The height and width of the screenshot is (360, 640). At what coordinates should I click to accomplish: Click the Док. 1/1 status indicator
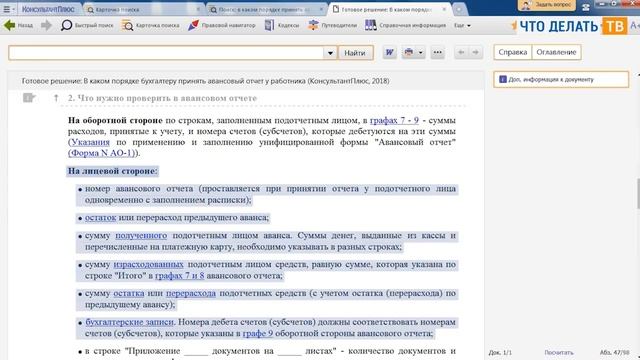(500, 352)
